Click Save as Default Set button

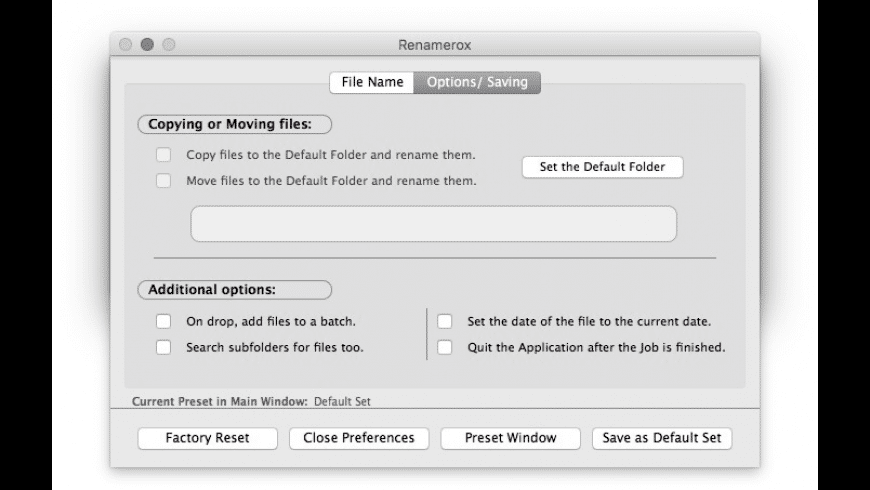tap(661, 438)
